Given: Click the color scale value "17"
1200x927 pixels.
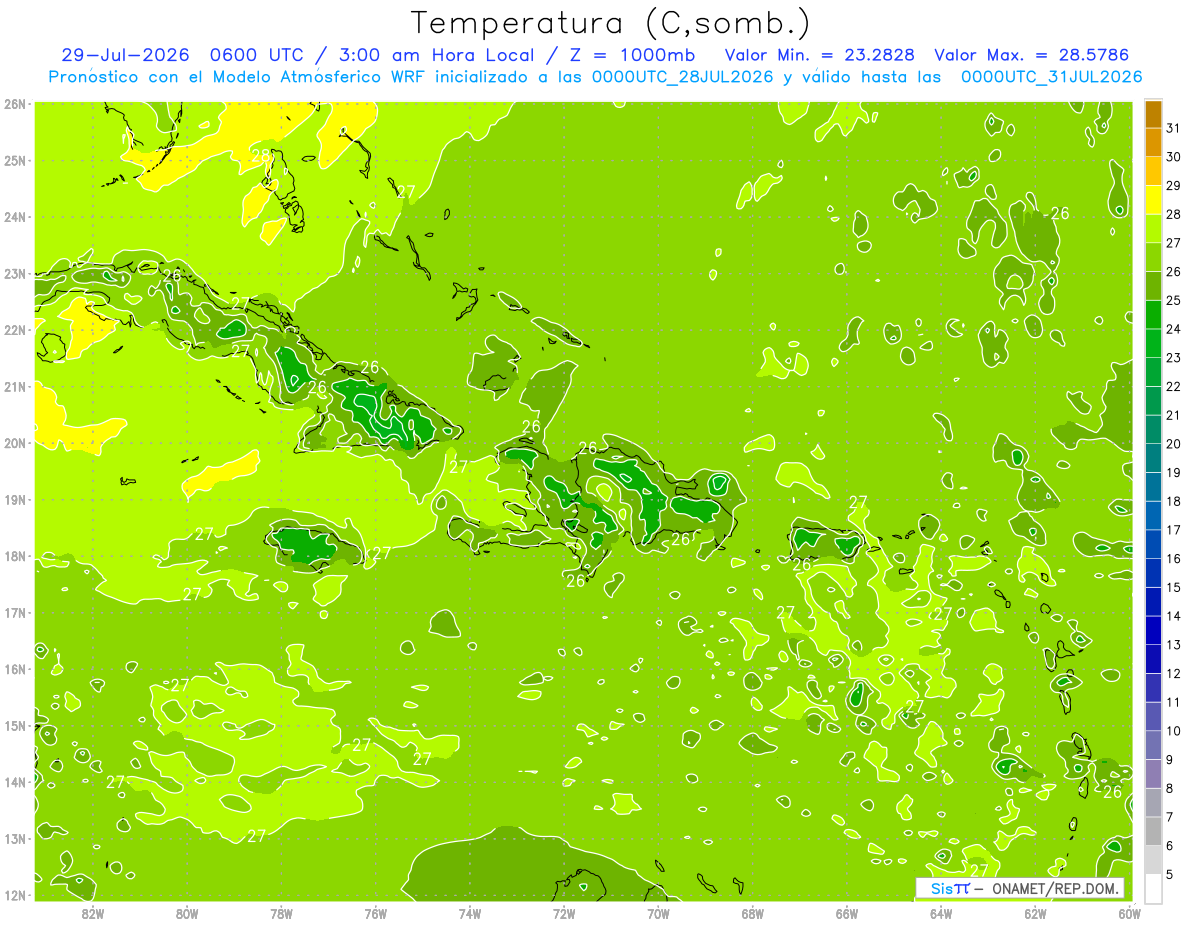Looking at the screenshot, I should tap(1173, 530).
